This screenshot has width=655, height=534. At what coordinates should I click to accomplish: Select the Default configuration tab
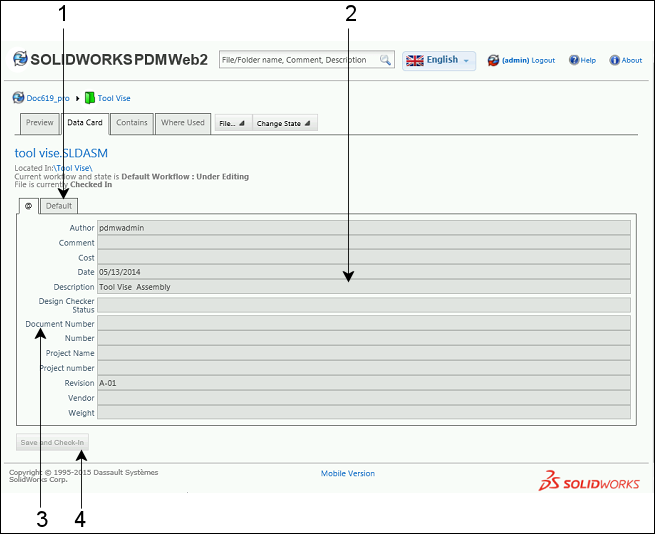(x=59, y=206)
